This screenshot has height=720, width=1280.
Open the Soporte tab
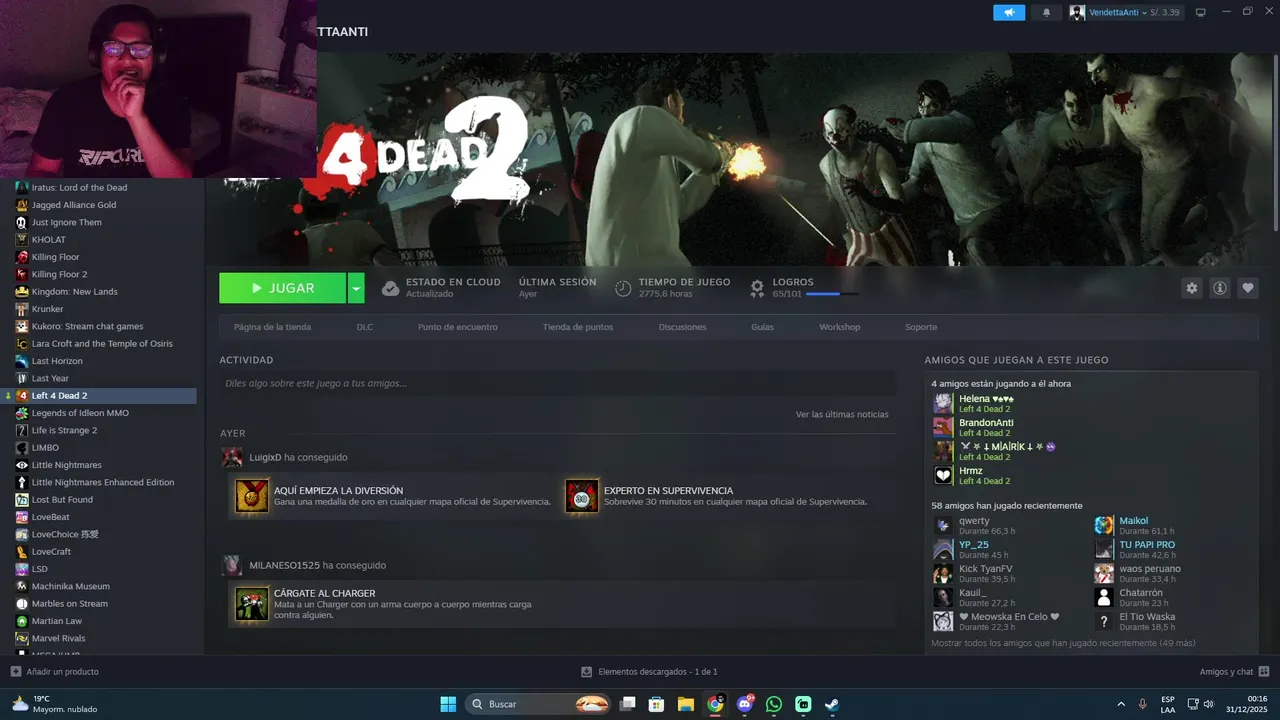[x=921, y=327]
